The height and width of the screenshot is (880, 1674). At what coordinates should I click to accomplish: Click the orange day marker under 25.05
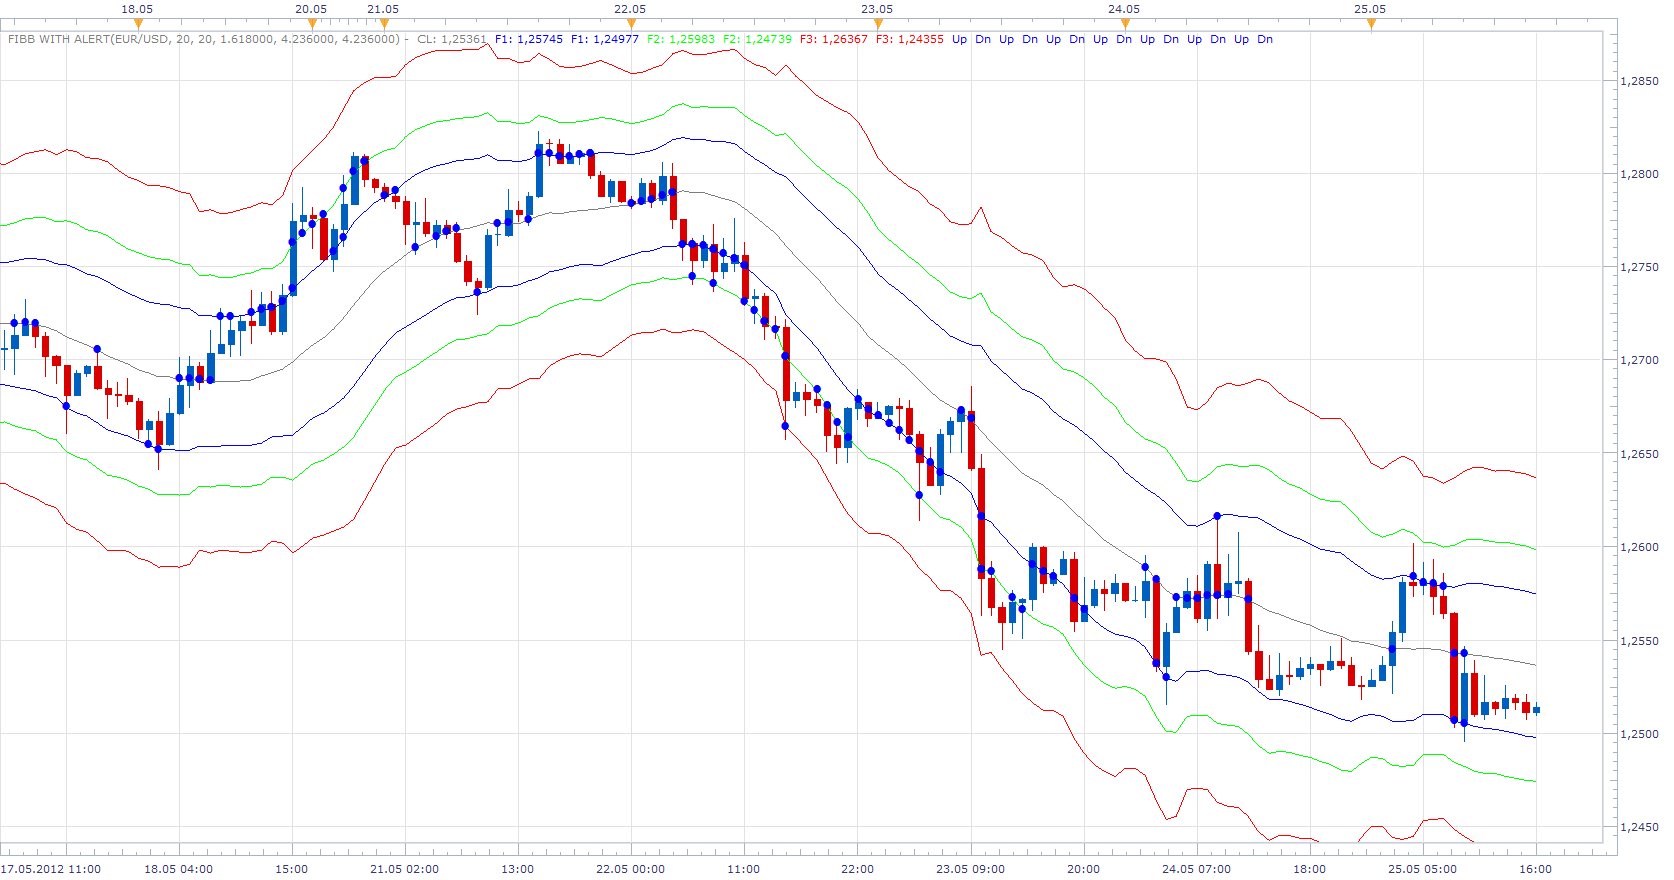[1371, 24]
